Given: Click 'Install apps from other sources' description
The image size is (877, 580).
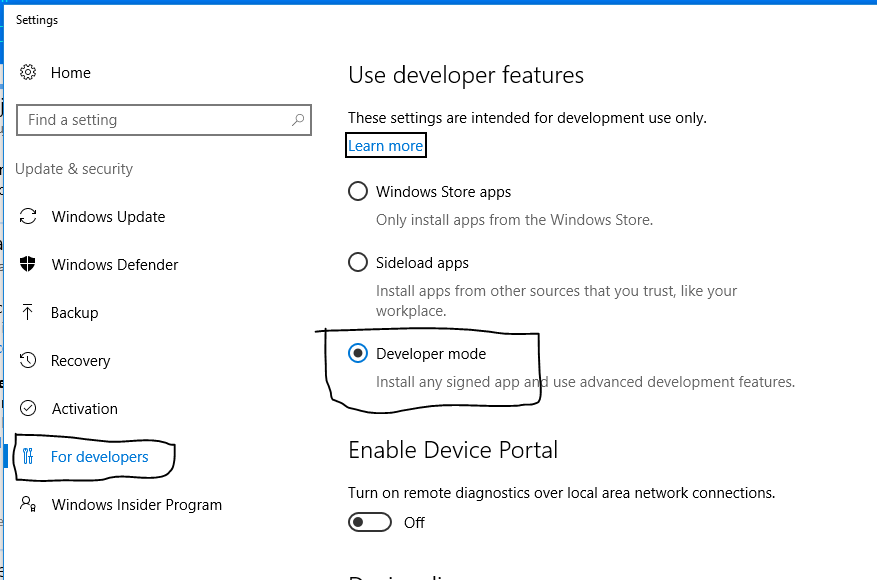Looking at the screenshot, I should (x=557, y=301).
